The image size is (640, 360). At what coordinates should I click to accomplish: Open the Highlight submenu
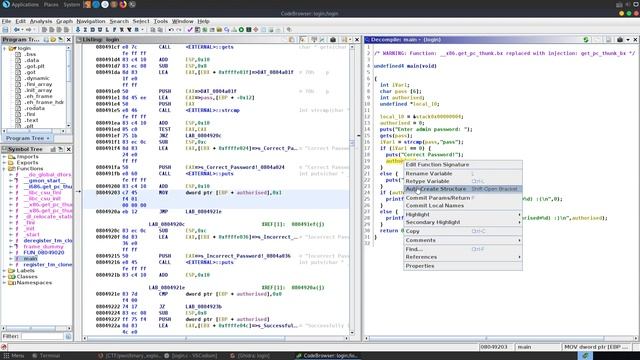click(463, 214)
